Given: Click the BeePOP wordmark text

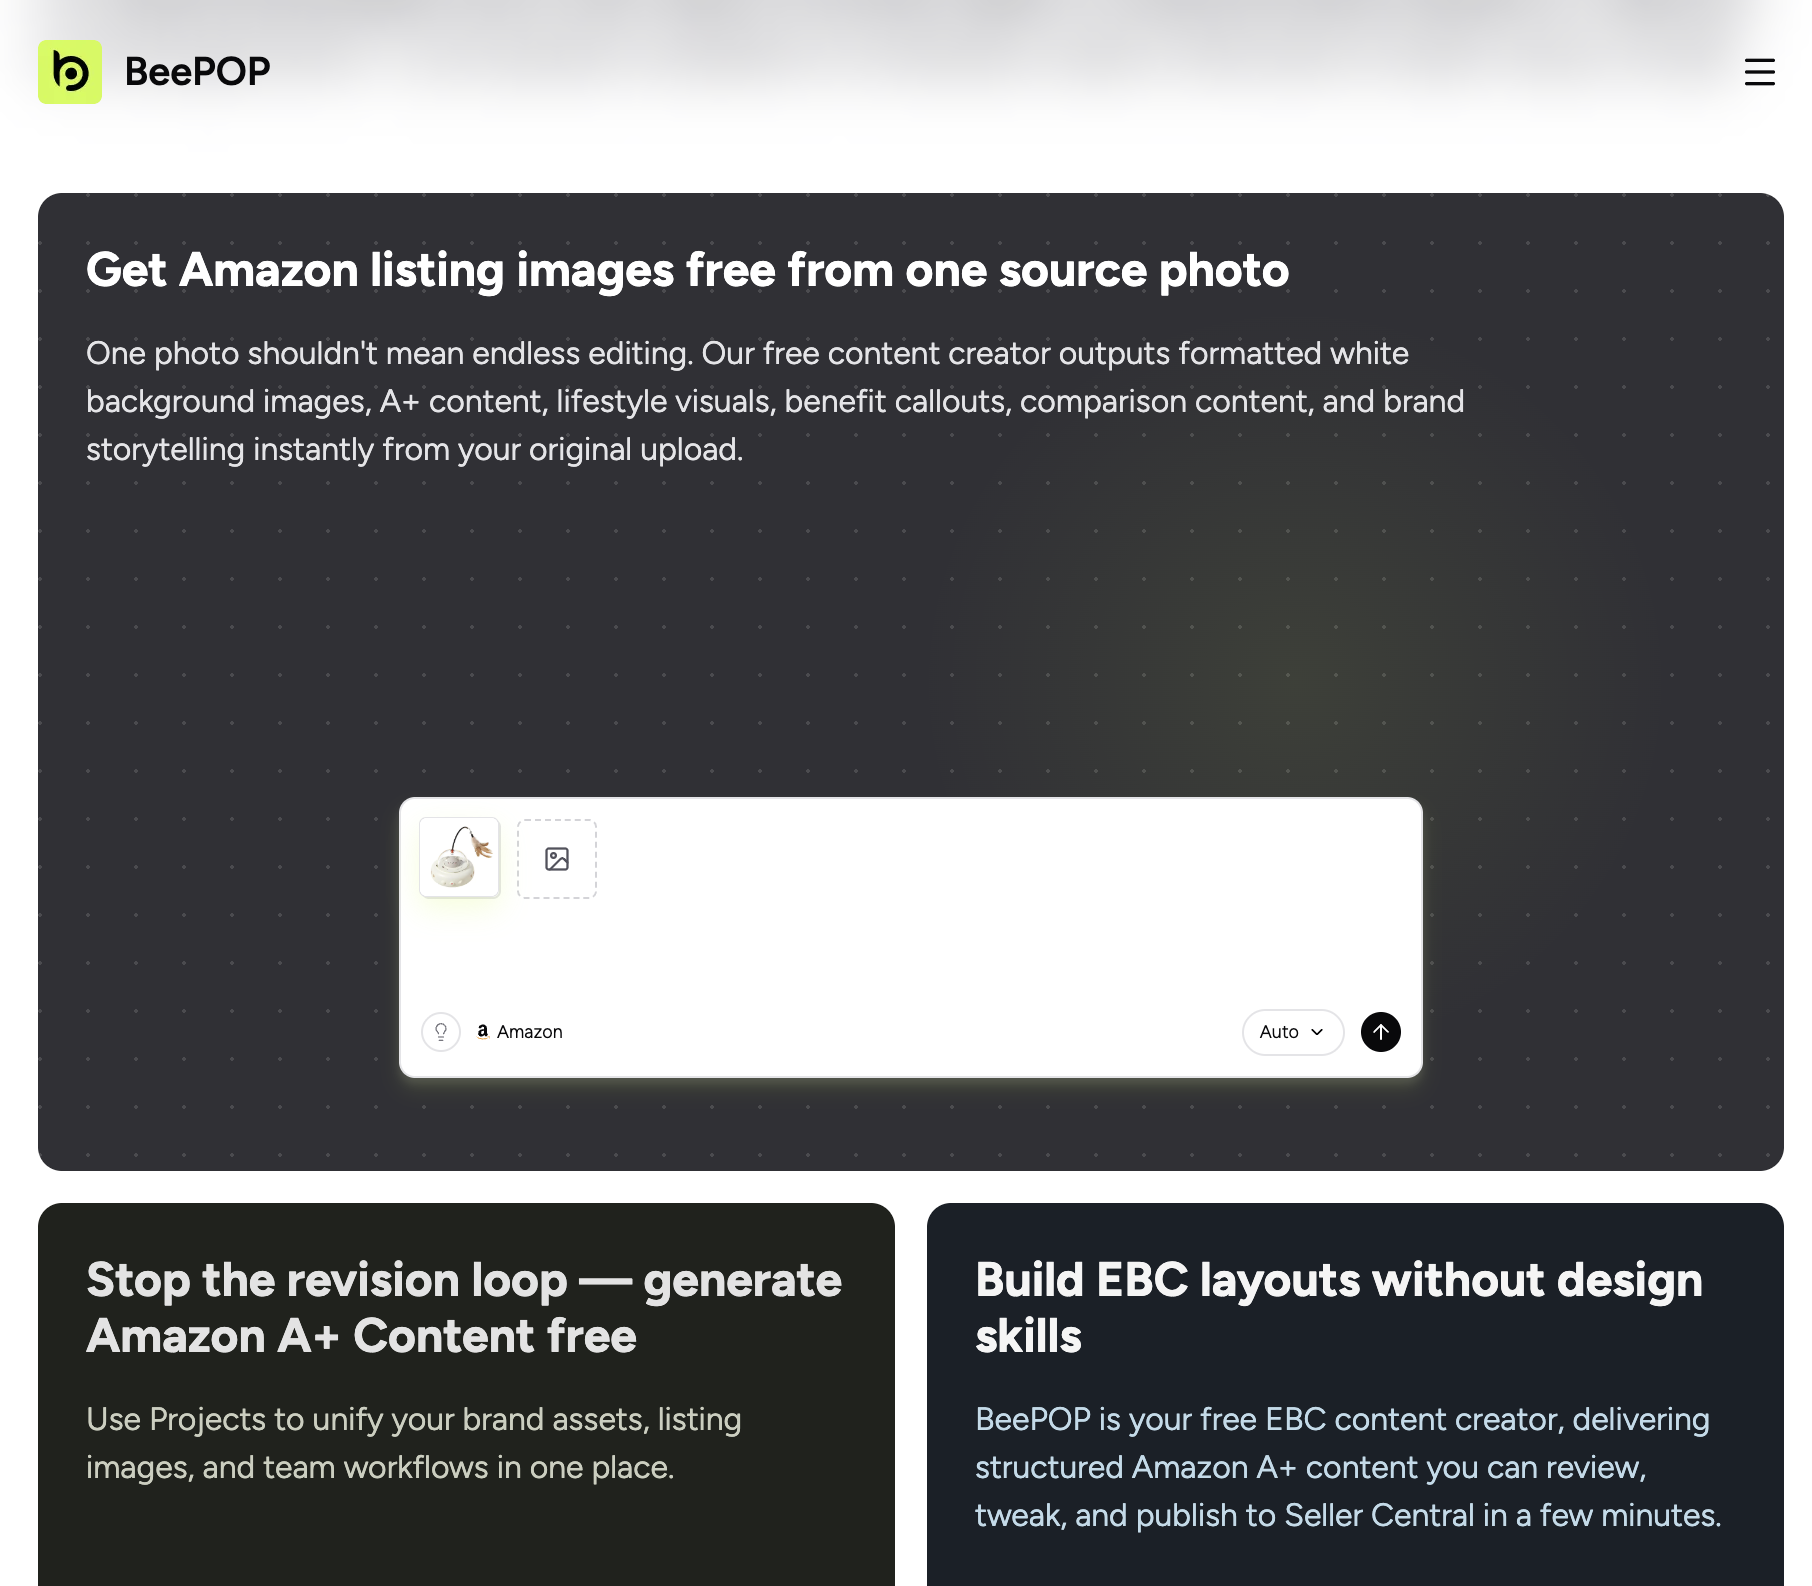Looking at the screenshot, I should click(x=197, y=72).
